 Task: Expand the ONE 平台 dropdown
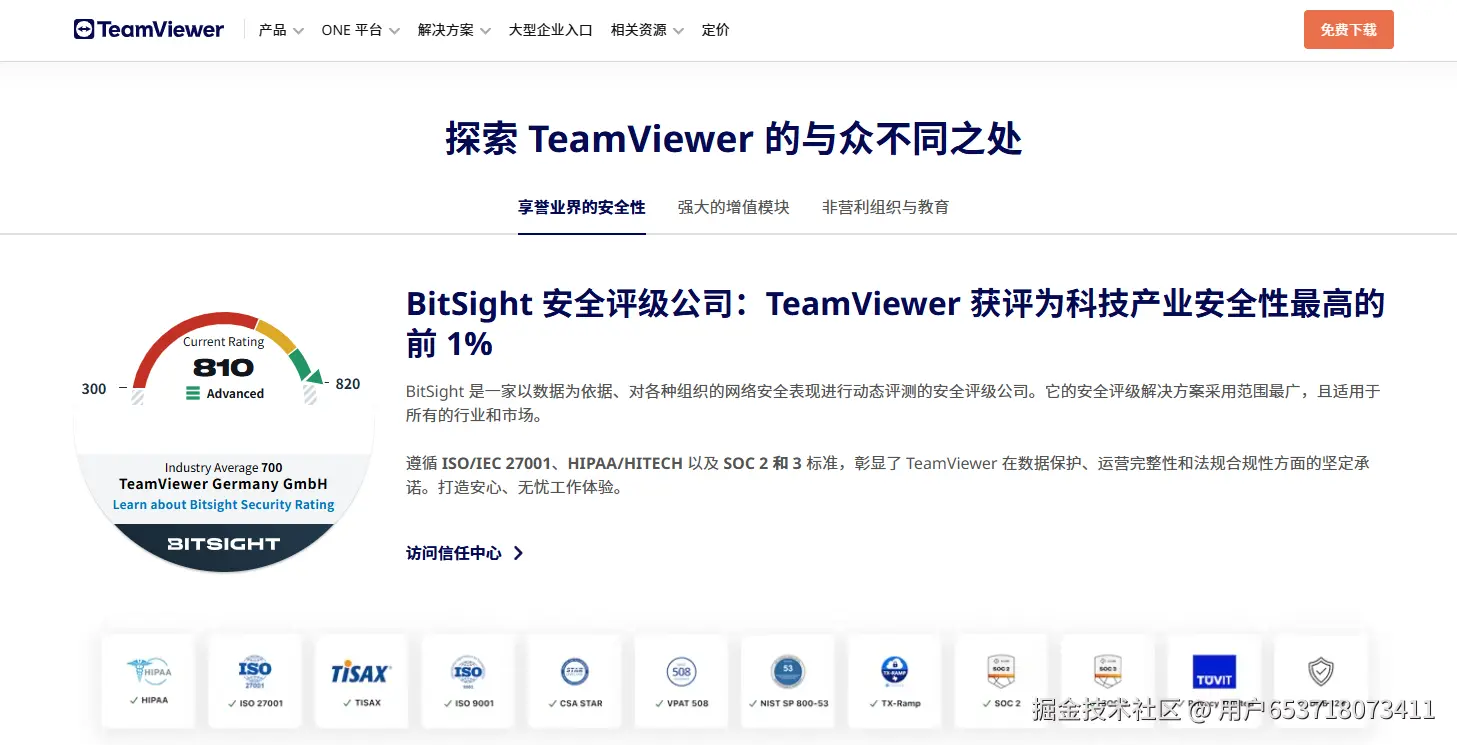[x=361, y=30]
